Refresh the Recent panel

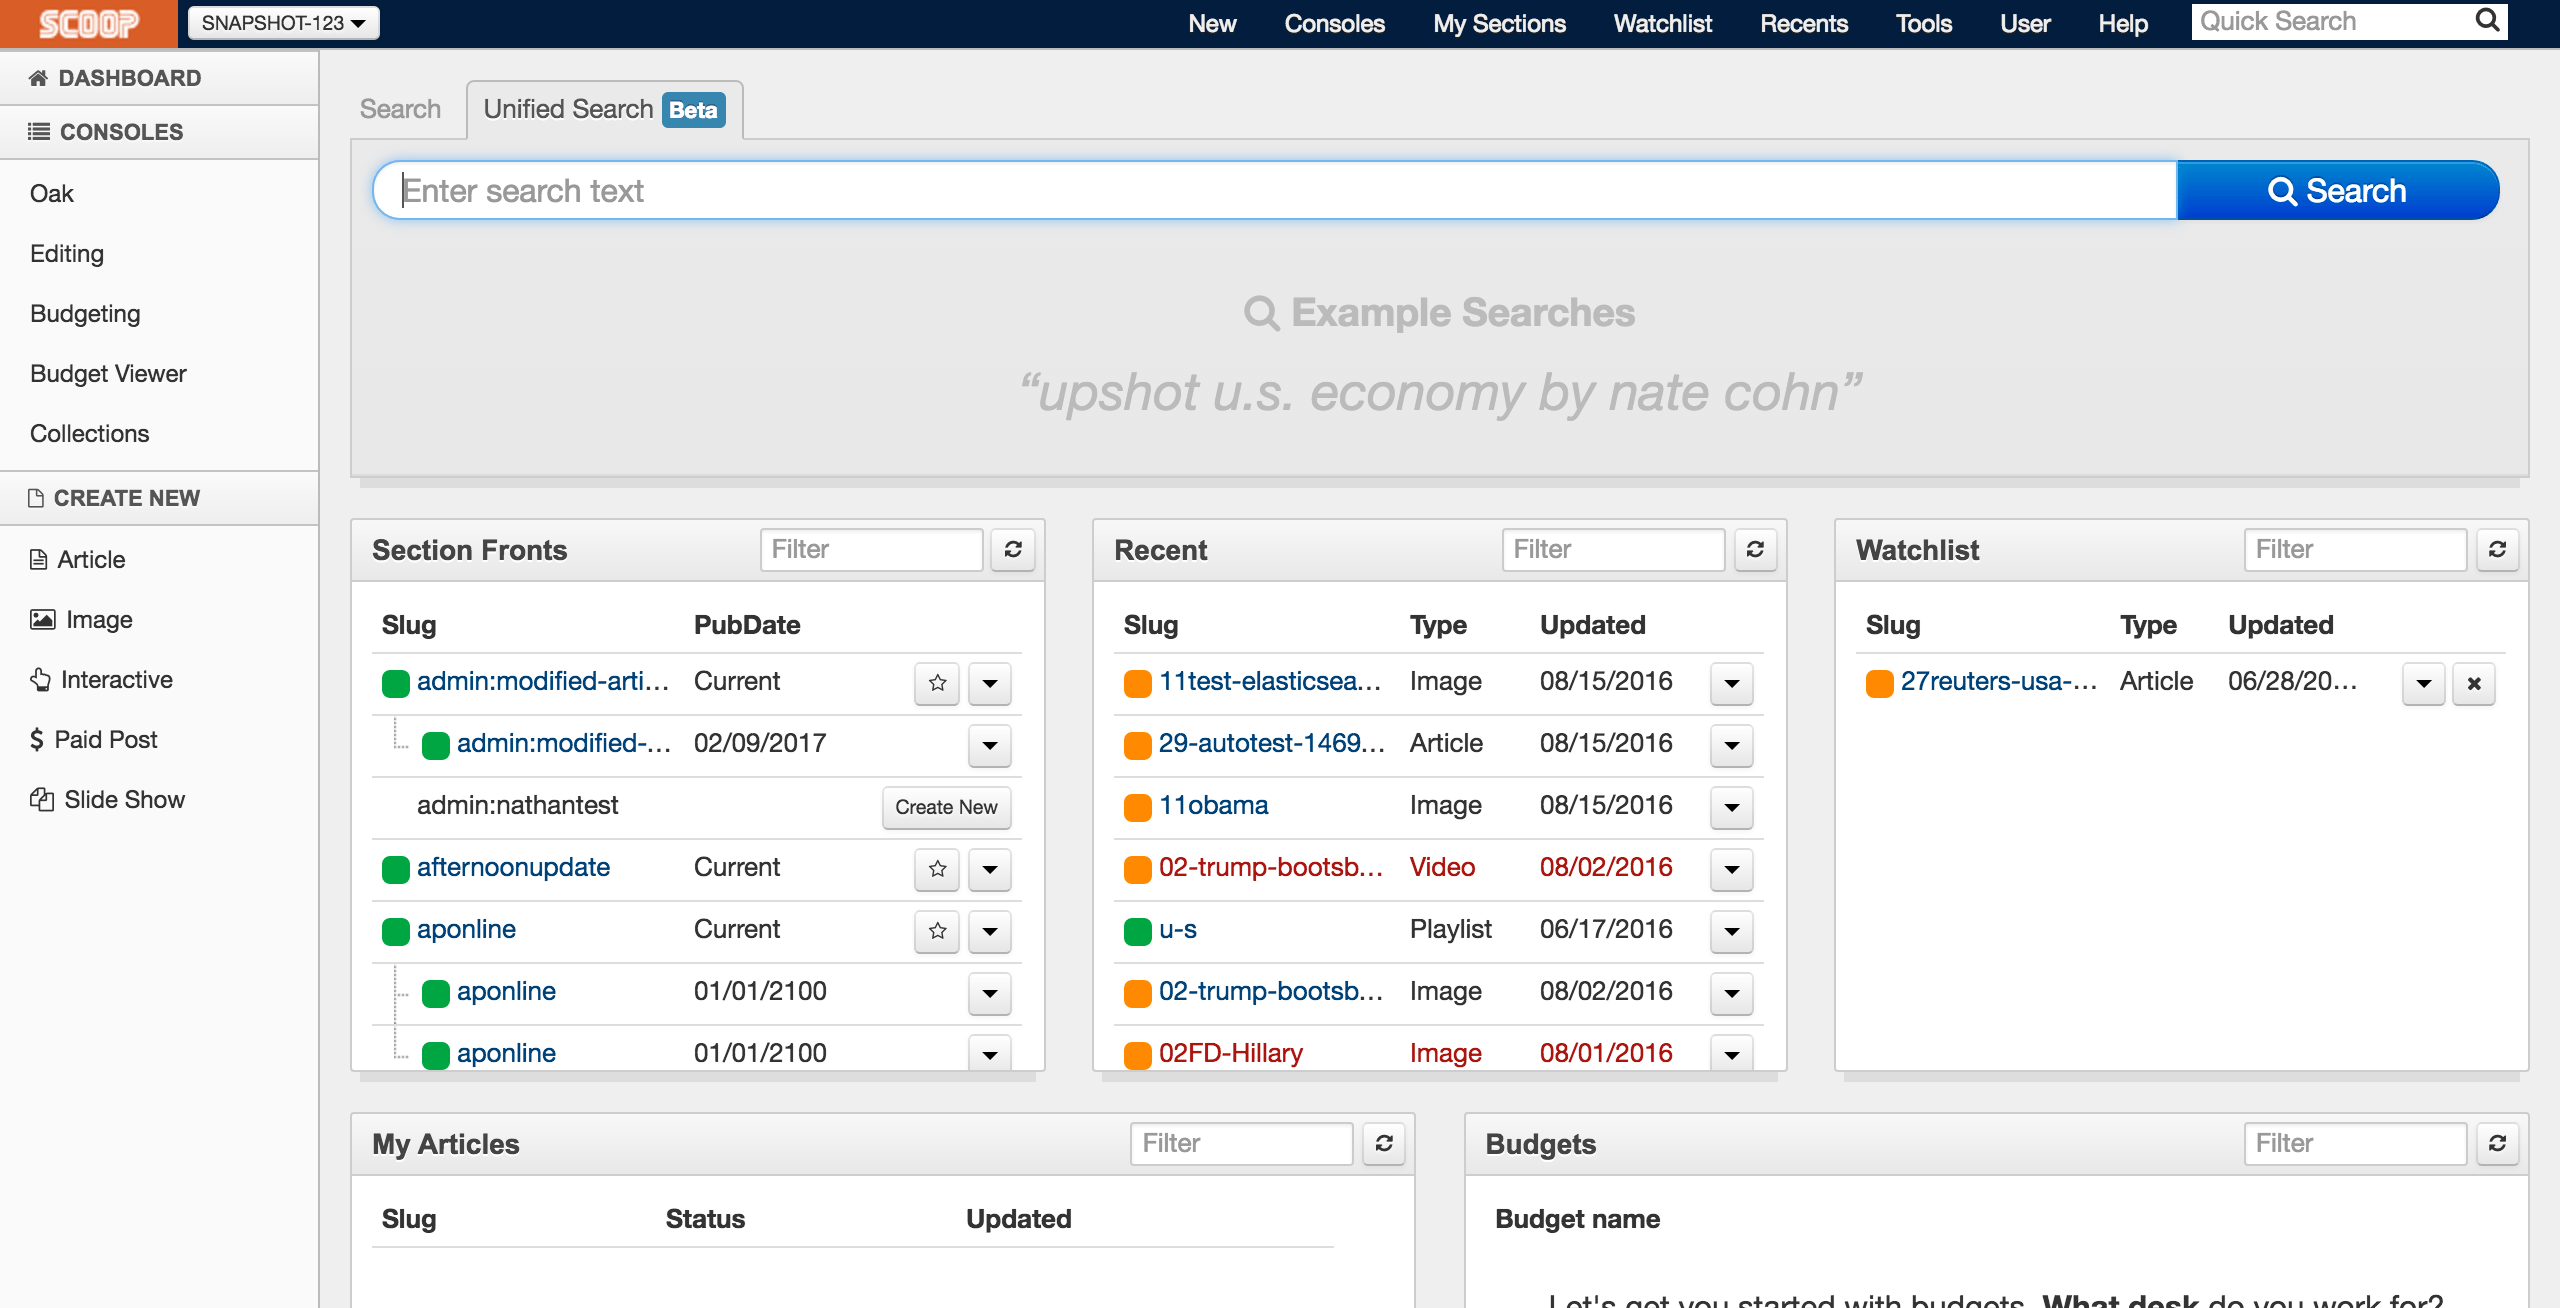pyautogui.click(x=1755, y=549)
